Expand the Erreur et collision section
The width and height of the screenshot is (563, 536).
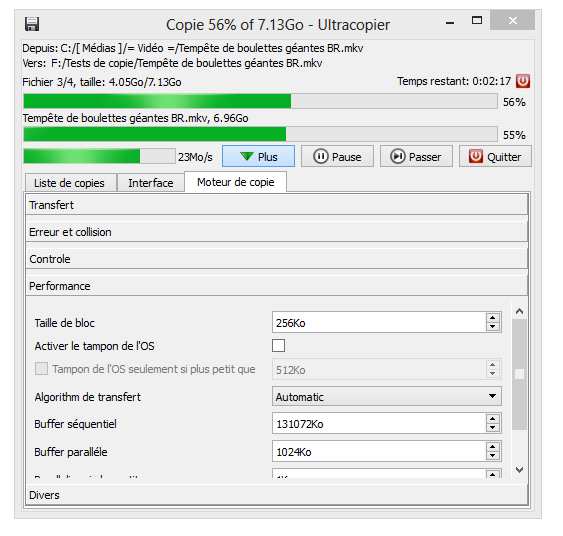tap(277, 232)
